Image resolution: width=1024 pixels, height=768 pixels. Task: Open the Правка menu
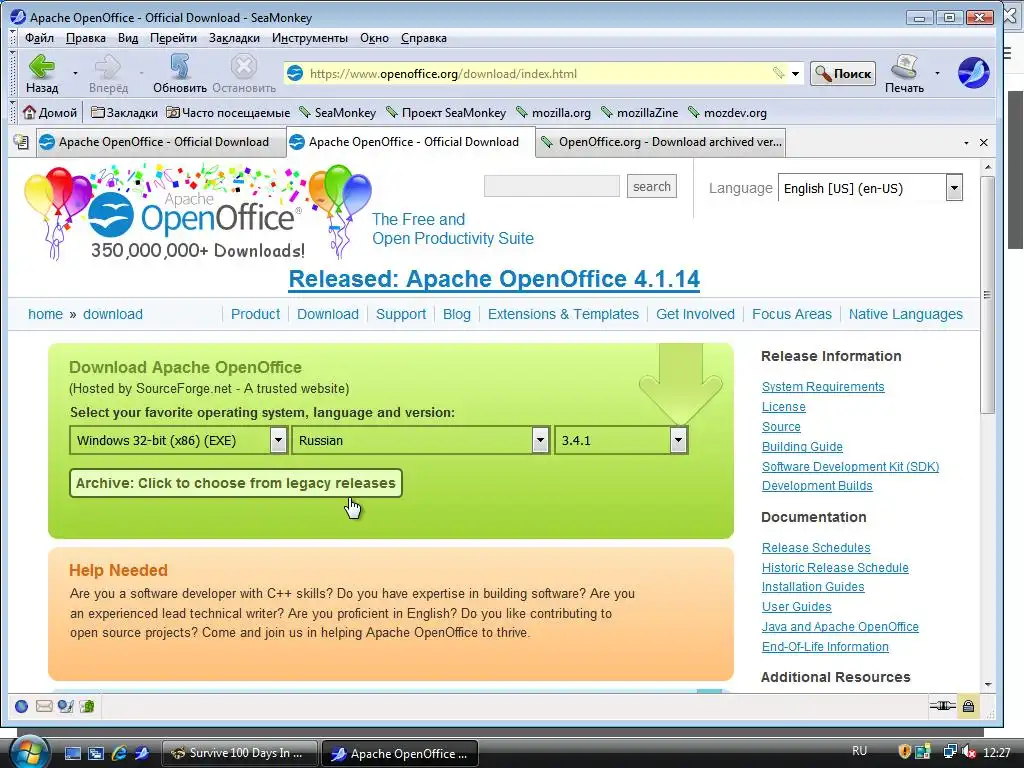click(x=86, y=38)
